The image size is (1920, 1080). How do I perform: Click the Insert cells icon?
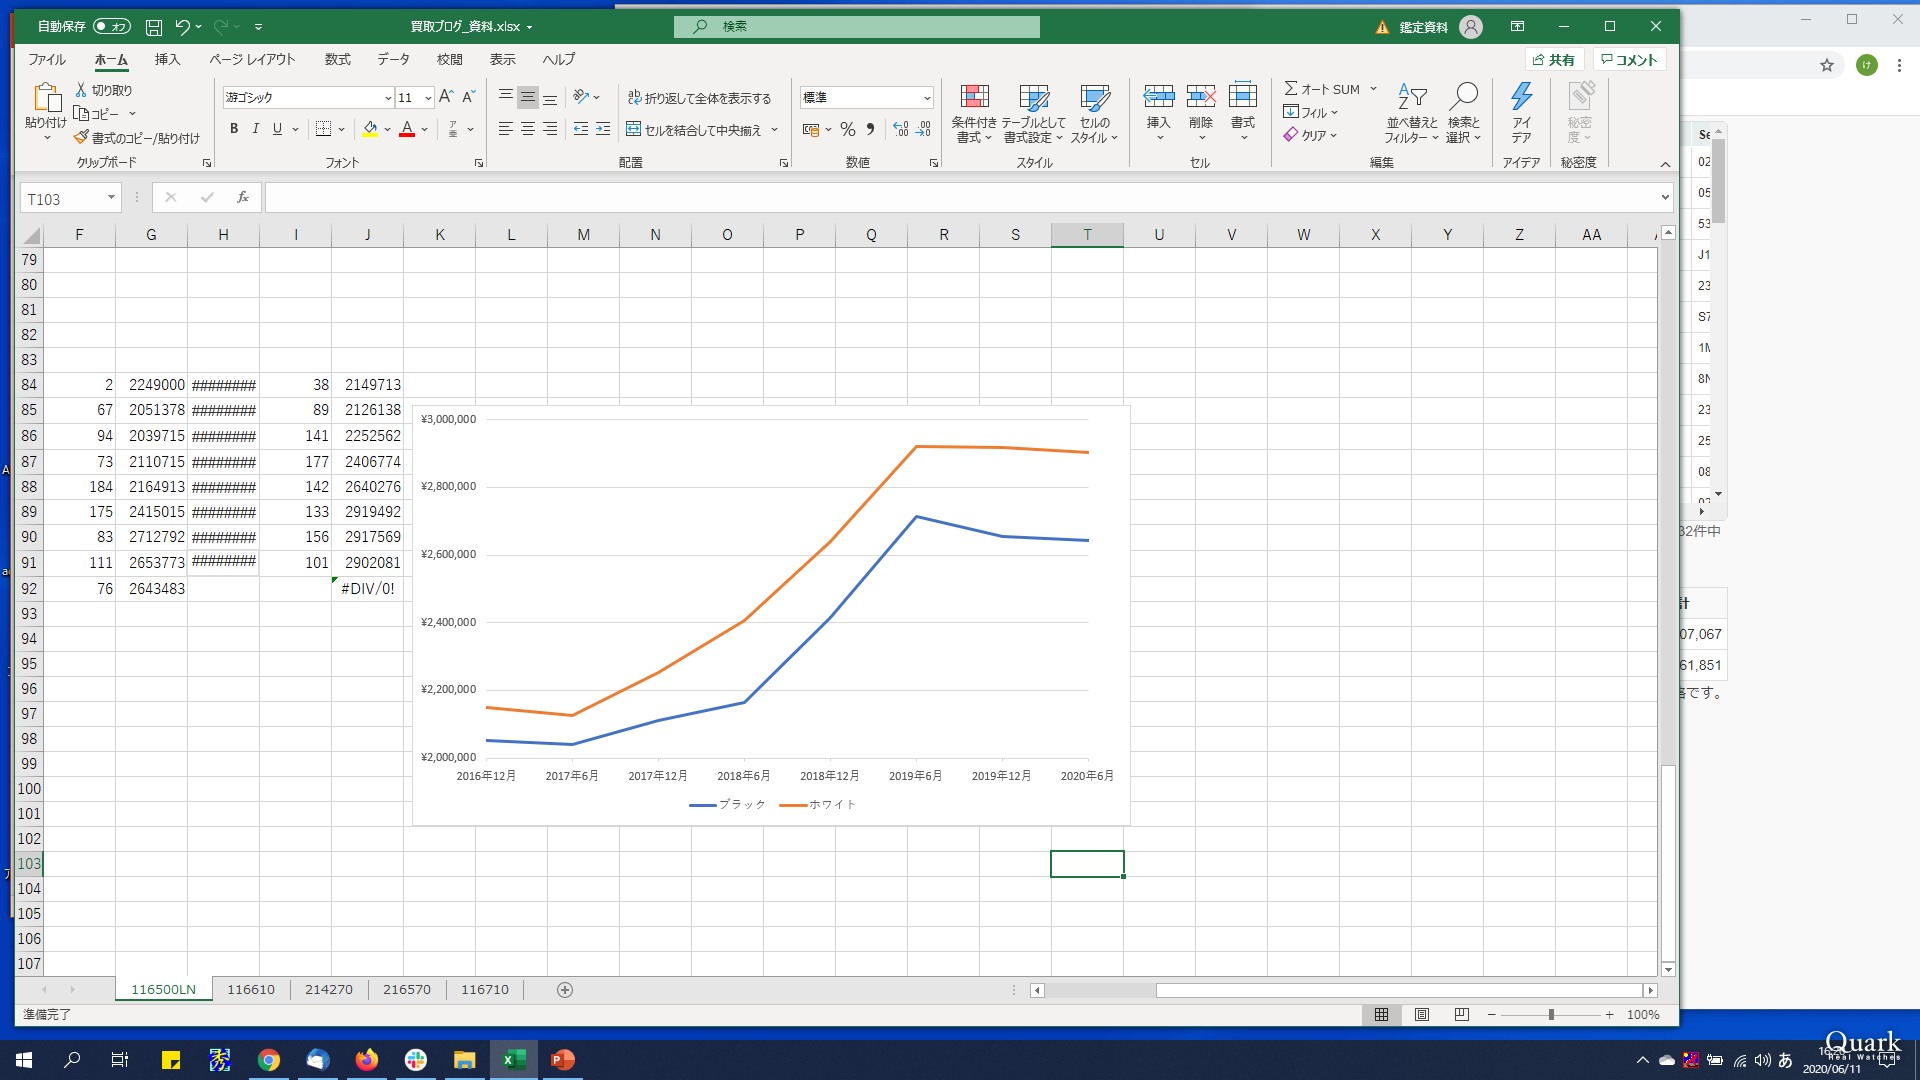point(1158,97)
